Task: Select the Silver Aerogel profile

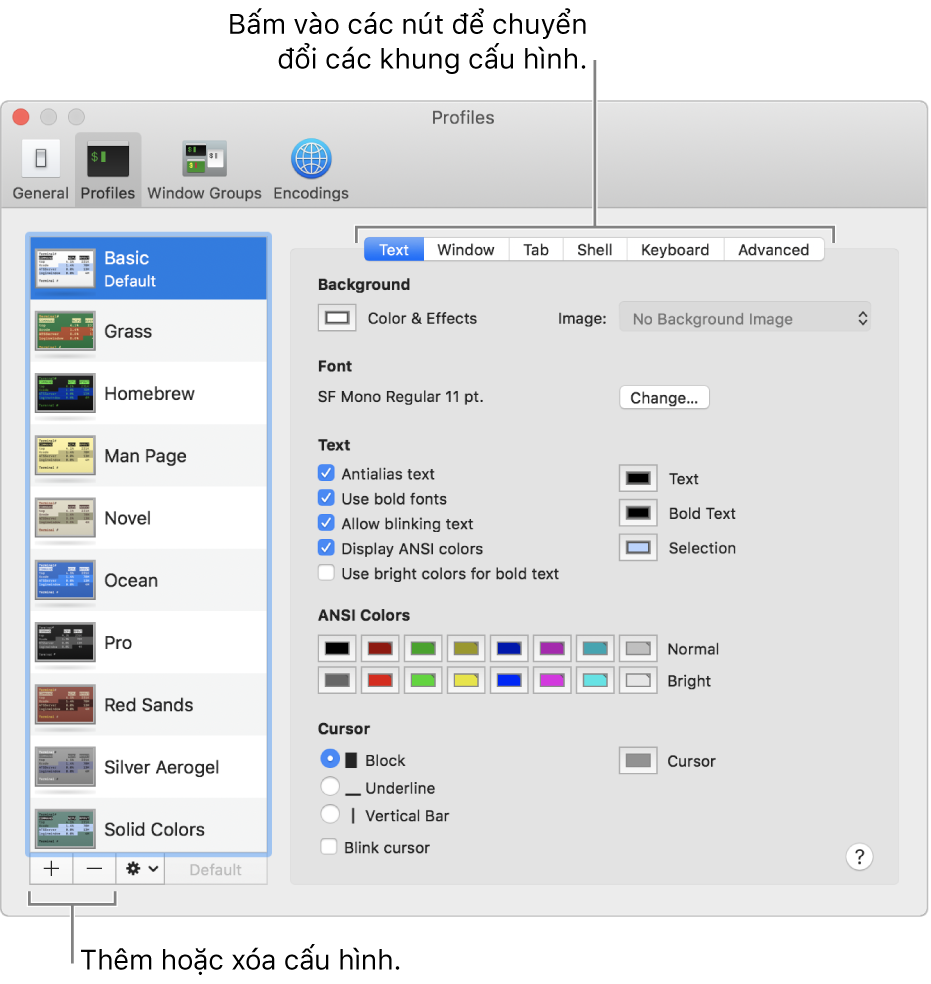Action: pos(149,767)
